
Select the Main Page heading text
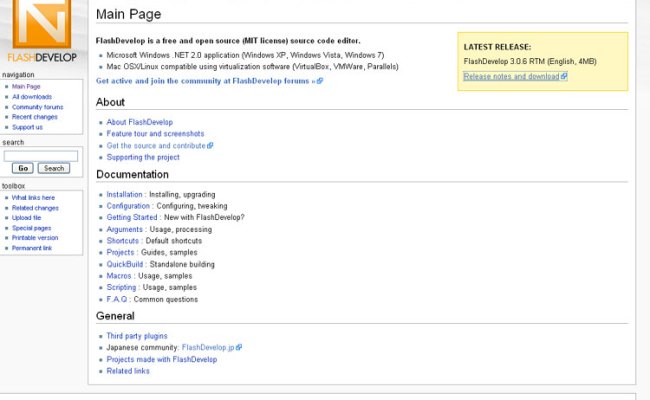(129, 14)
